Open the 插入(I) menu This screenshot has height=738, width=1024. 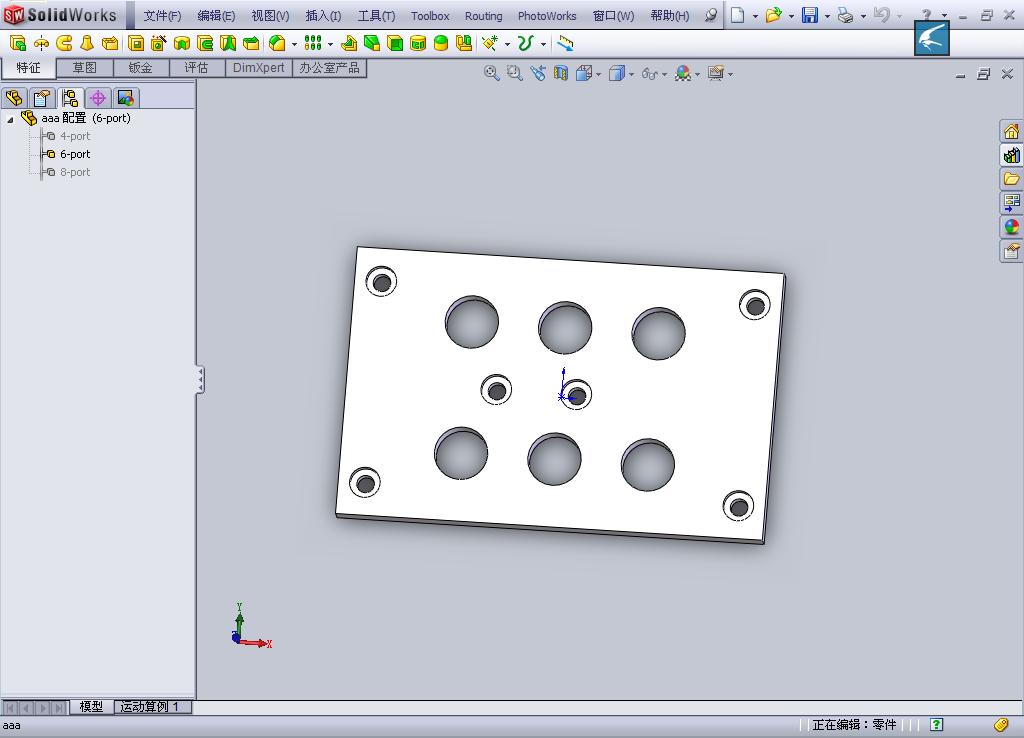[x=323, y=16]
